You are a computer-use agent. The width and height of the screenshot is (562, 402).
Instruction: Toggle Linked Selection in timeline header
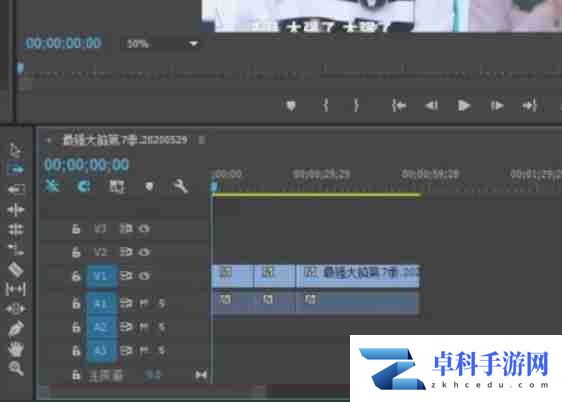116,186
